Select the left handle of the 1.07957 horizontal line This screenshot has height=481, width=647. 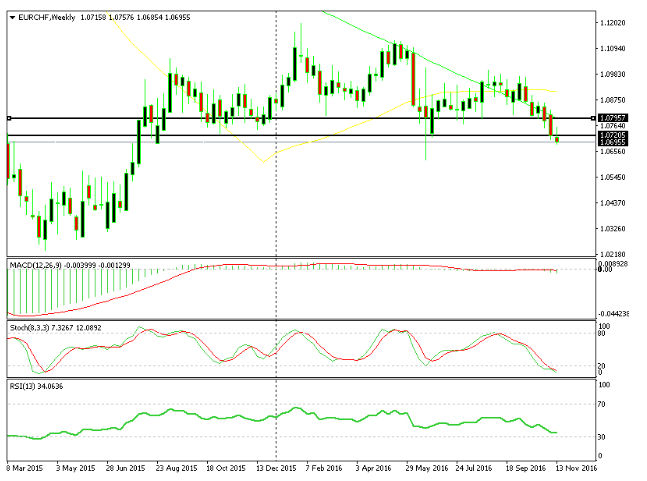coord(9,118)
